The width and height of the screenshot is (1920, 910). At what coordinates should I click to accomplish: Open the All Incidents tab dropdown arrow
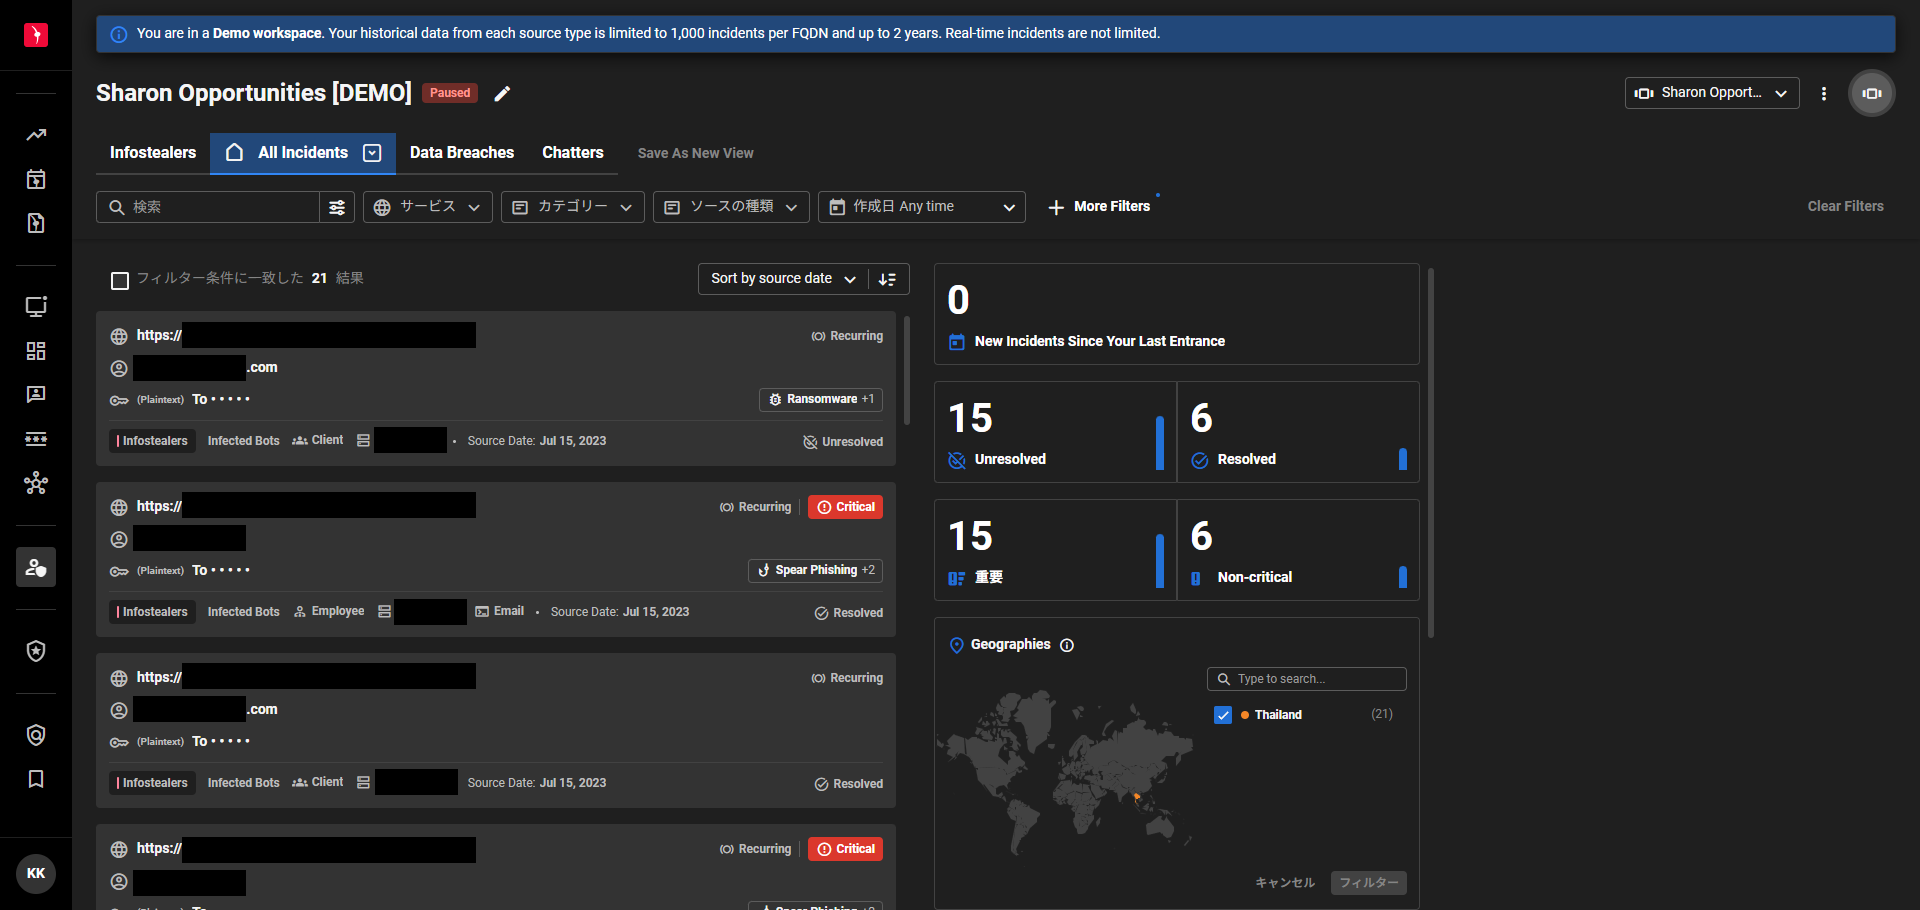click(372, 153)
